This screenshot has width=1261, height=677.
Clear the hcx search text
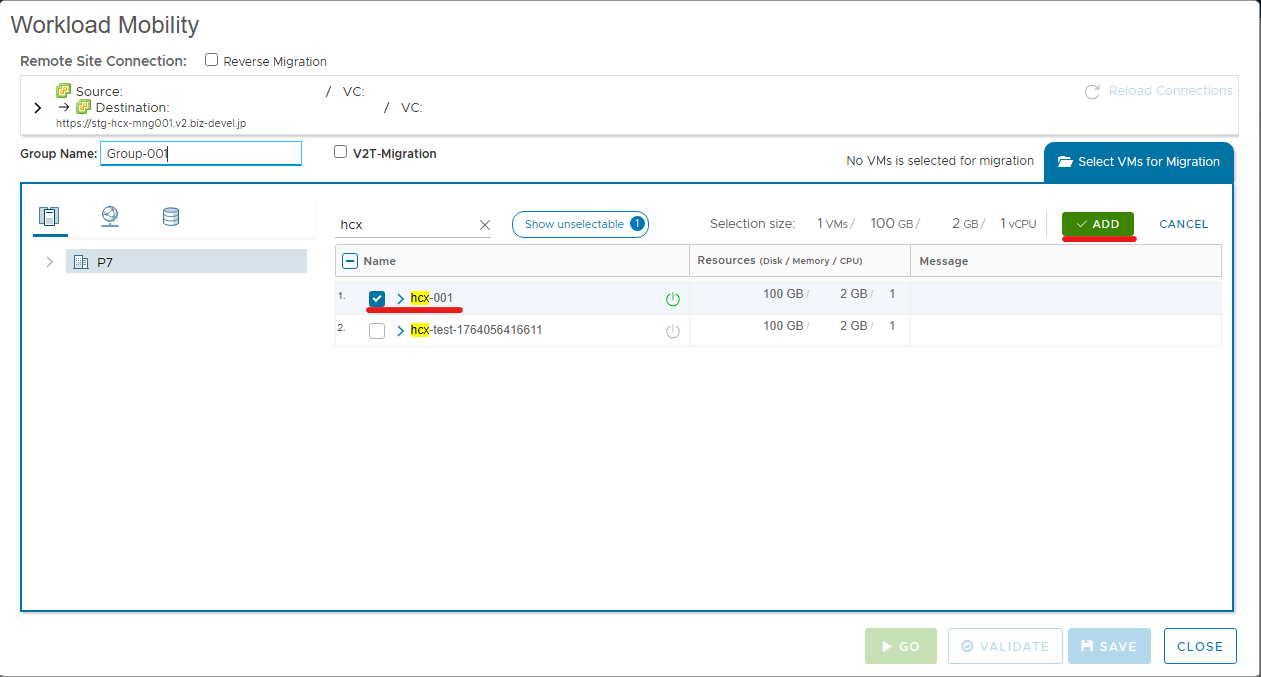(485, 225)
